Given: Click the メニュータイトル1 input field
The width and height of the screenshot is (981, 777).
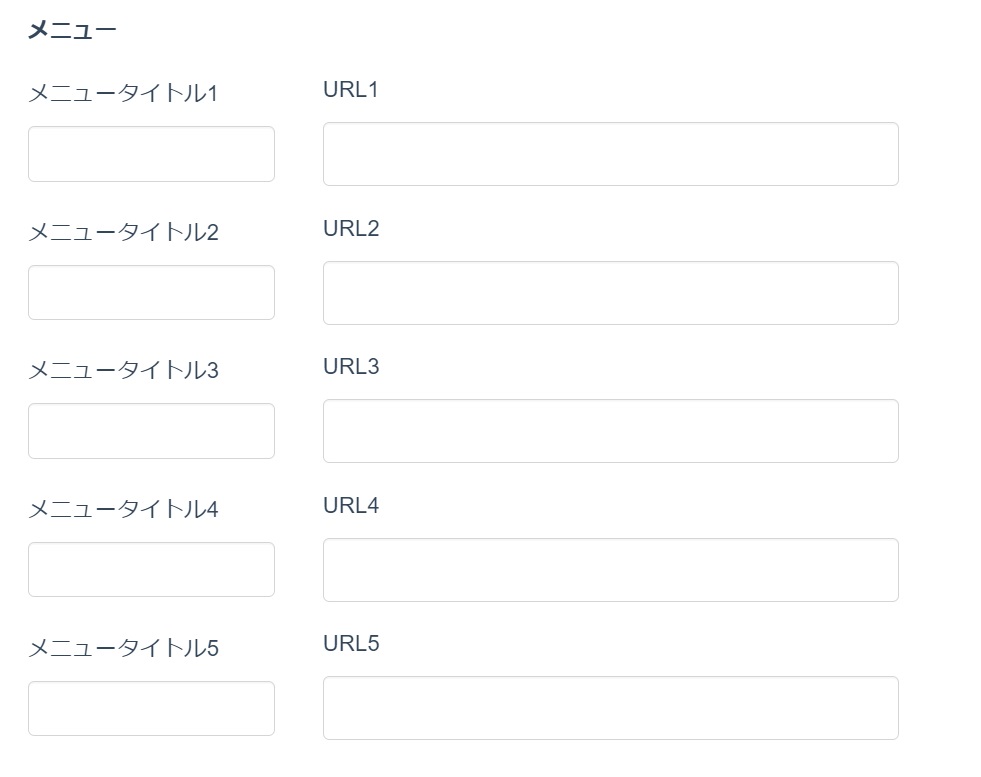Looking at the screenshot, I should (151, 154).
